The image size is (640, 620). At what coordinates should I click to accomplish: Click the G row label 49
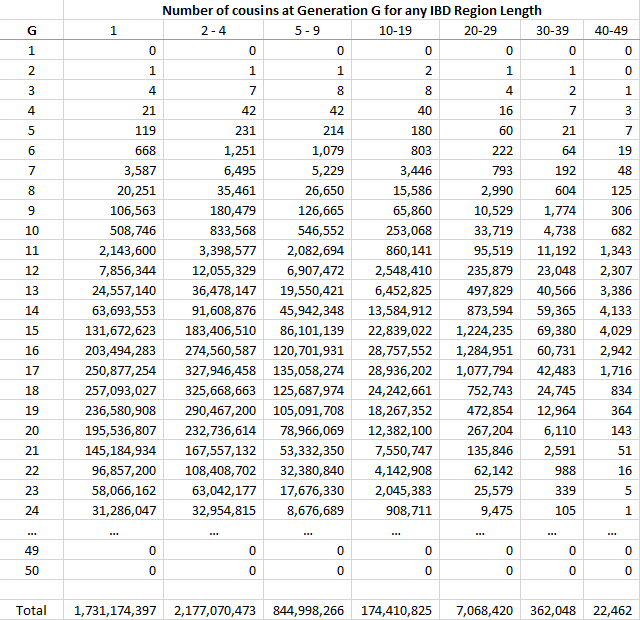pos(31,550)
